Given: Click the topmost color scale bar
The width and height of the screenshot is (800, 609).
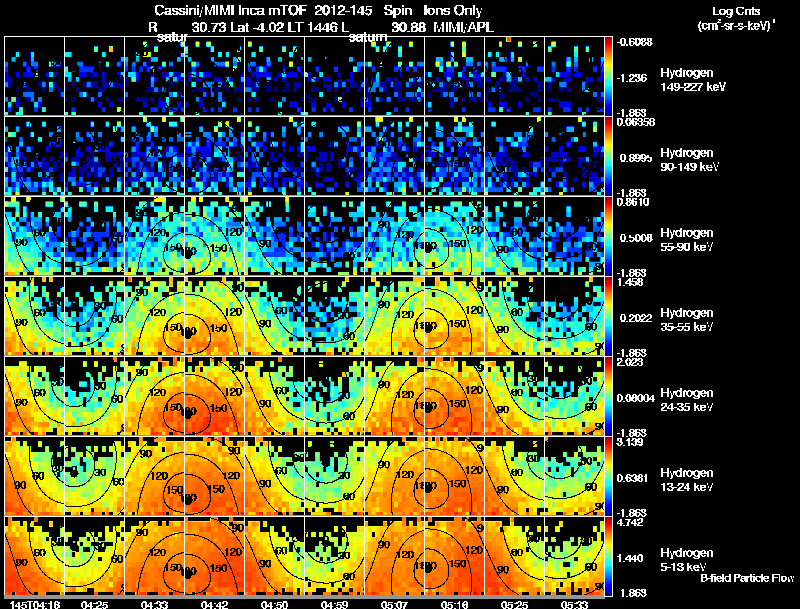Looking at the screenshot, I should 608,75.
